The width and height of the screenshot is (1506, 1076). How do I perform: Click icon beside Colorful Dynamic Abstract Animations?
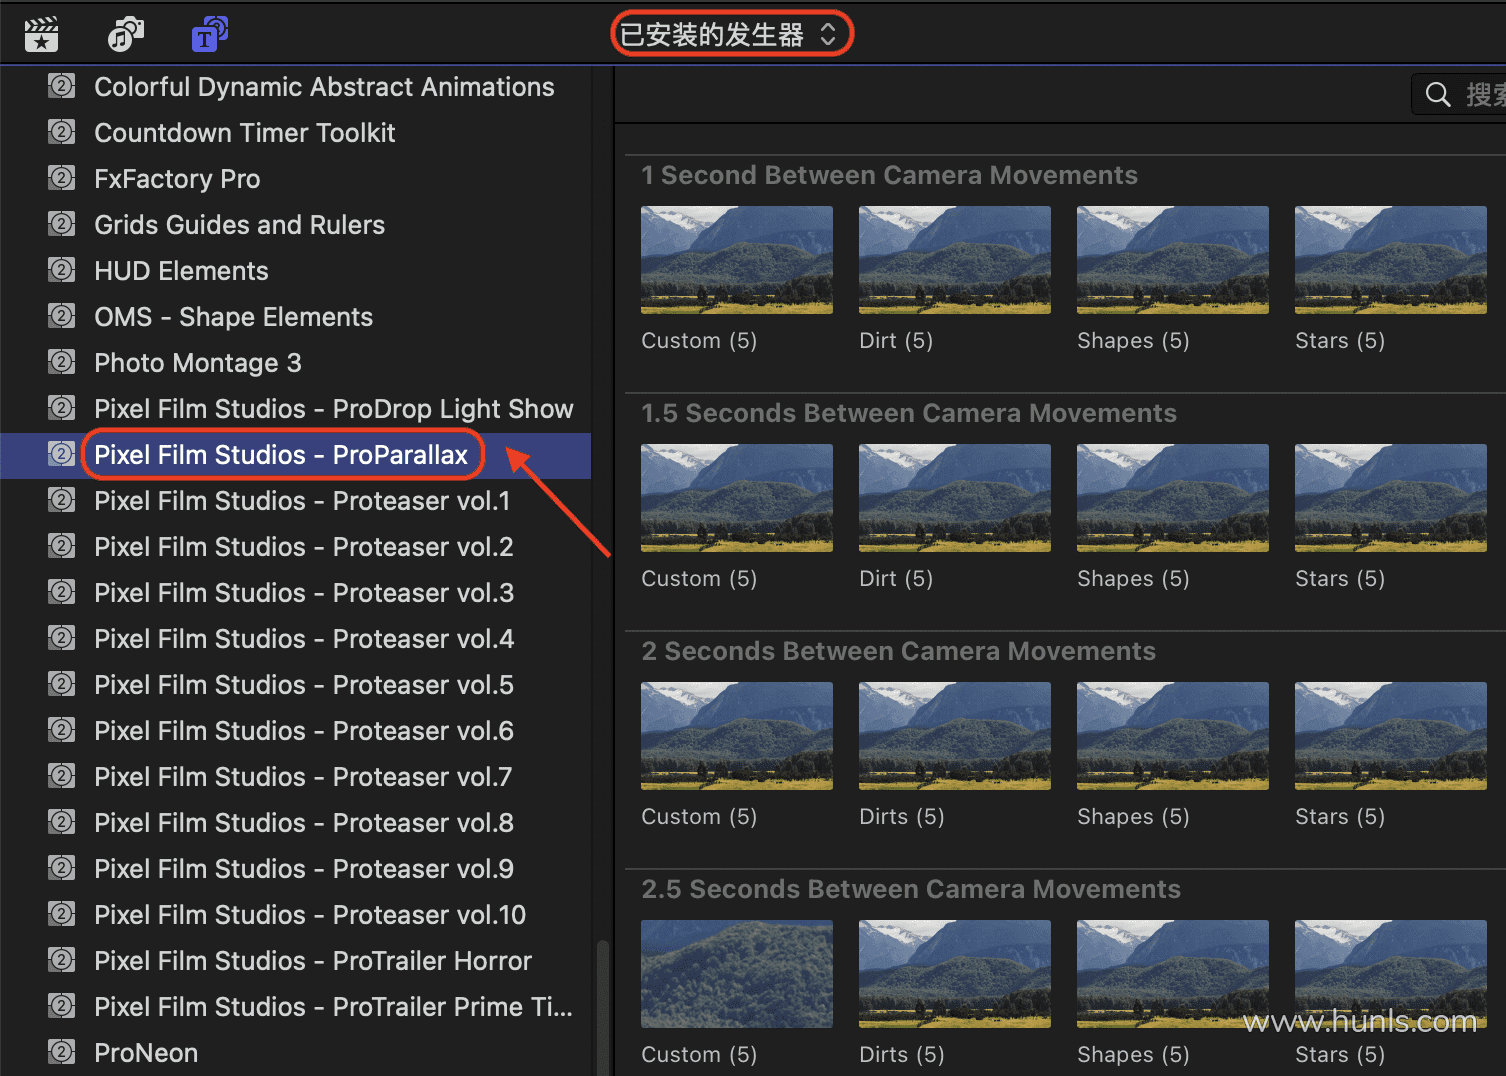[62, 86]
